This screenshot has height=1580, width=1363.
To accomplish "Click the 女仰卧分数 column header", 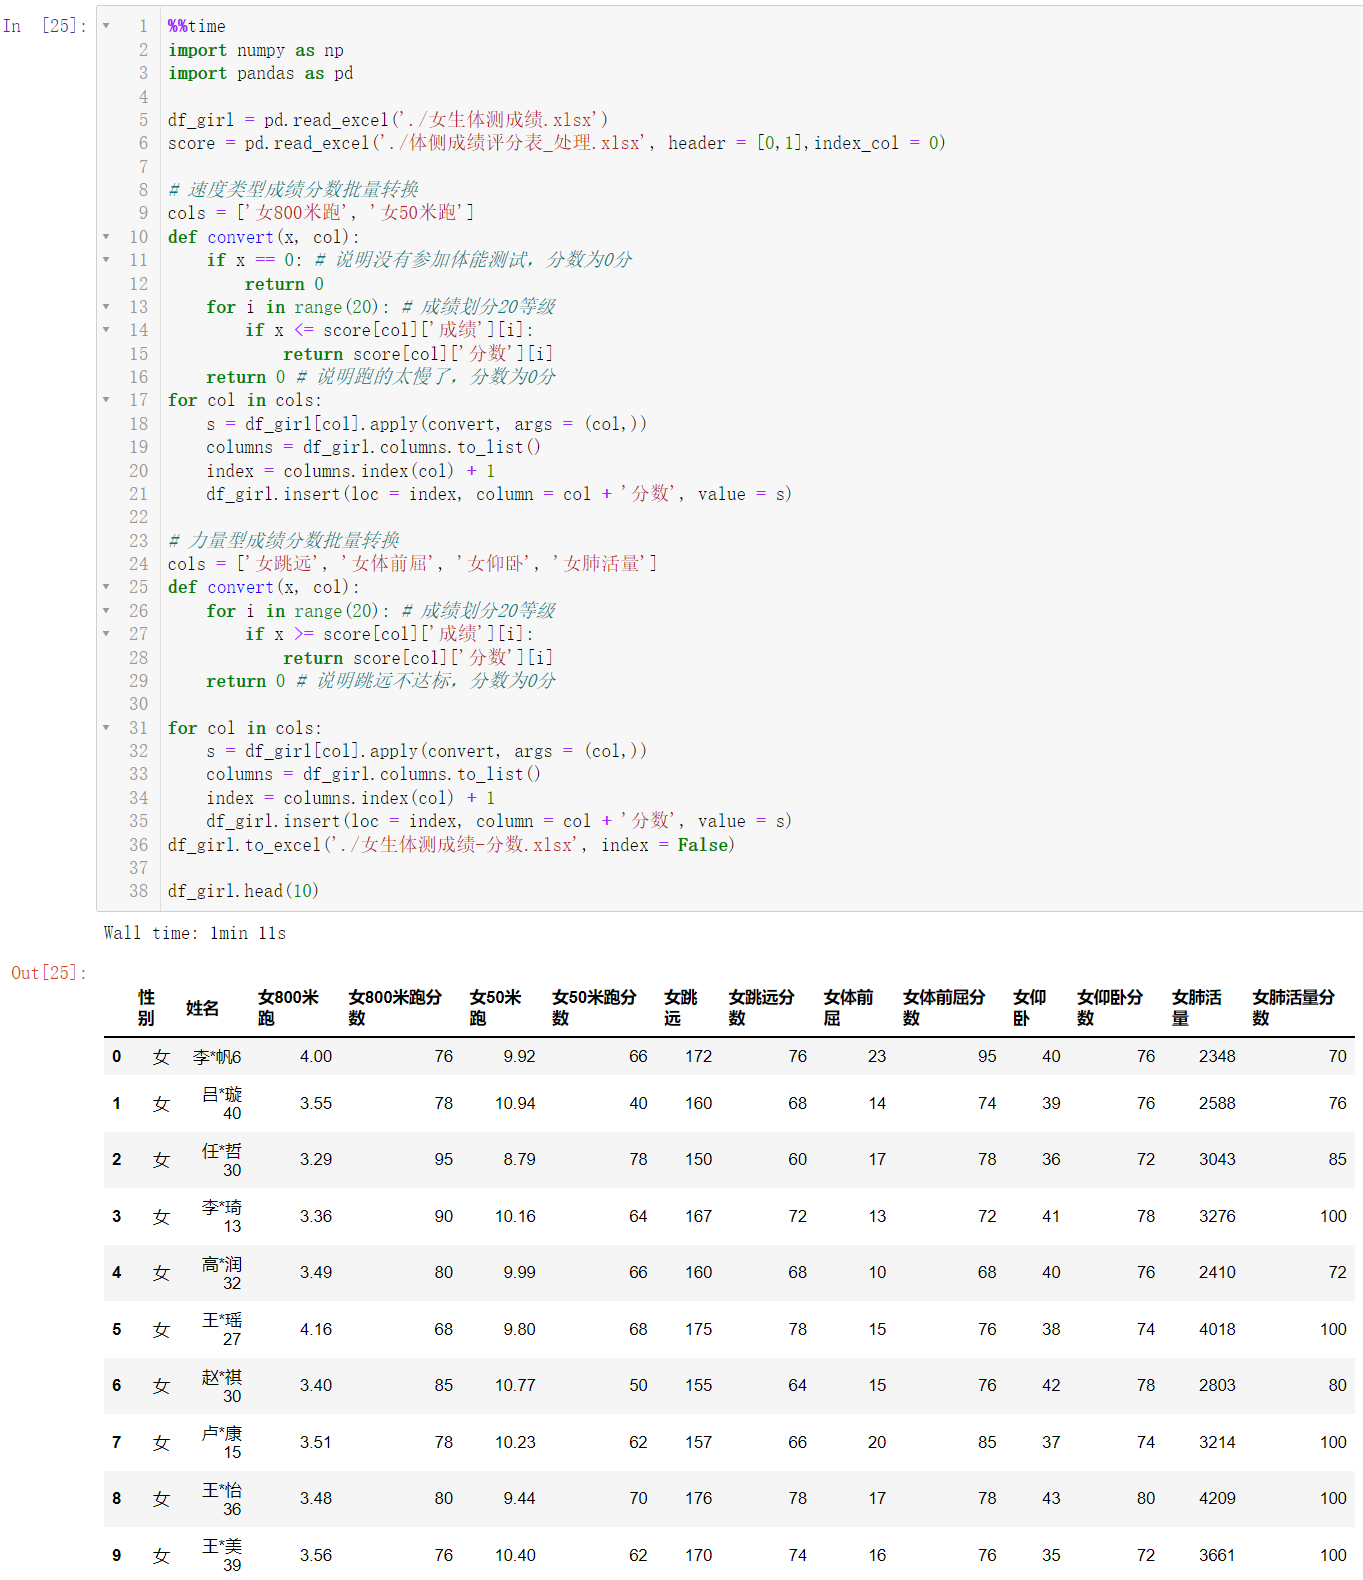I will [1110, 1008].
